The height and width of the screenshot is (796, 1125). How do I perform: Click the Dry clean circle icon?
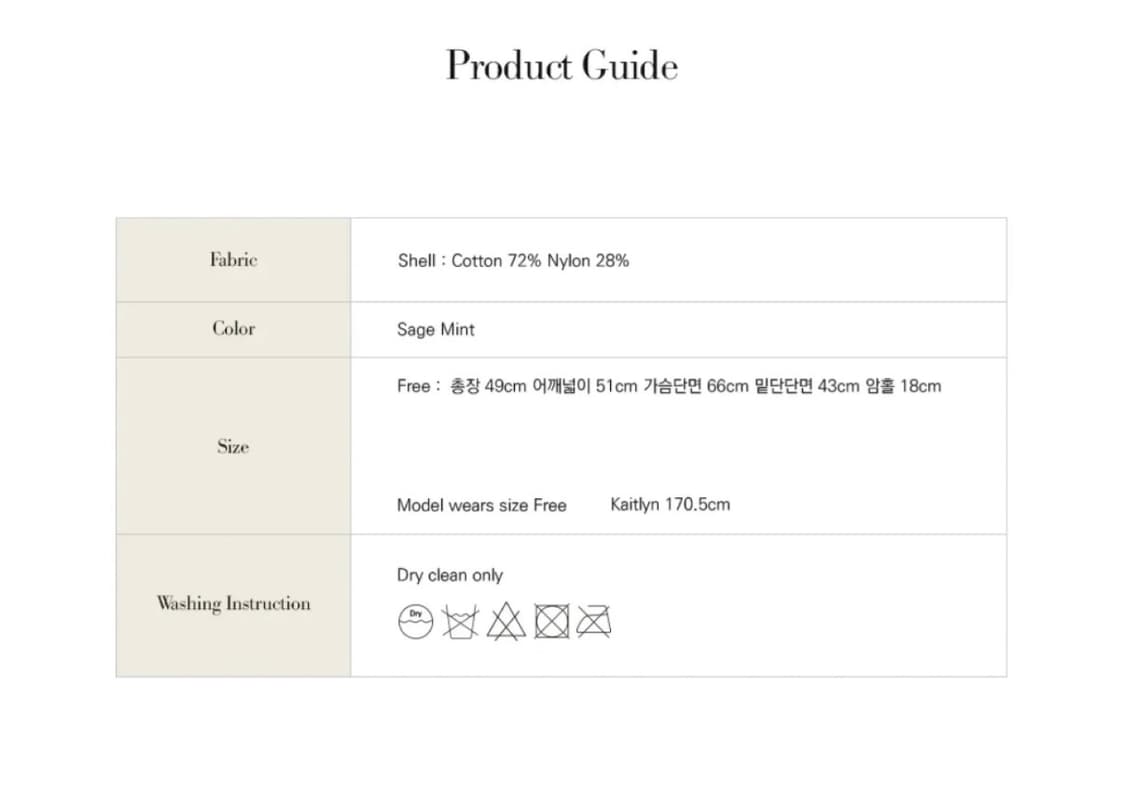click(415, 622)
